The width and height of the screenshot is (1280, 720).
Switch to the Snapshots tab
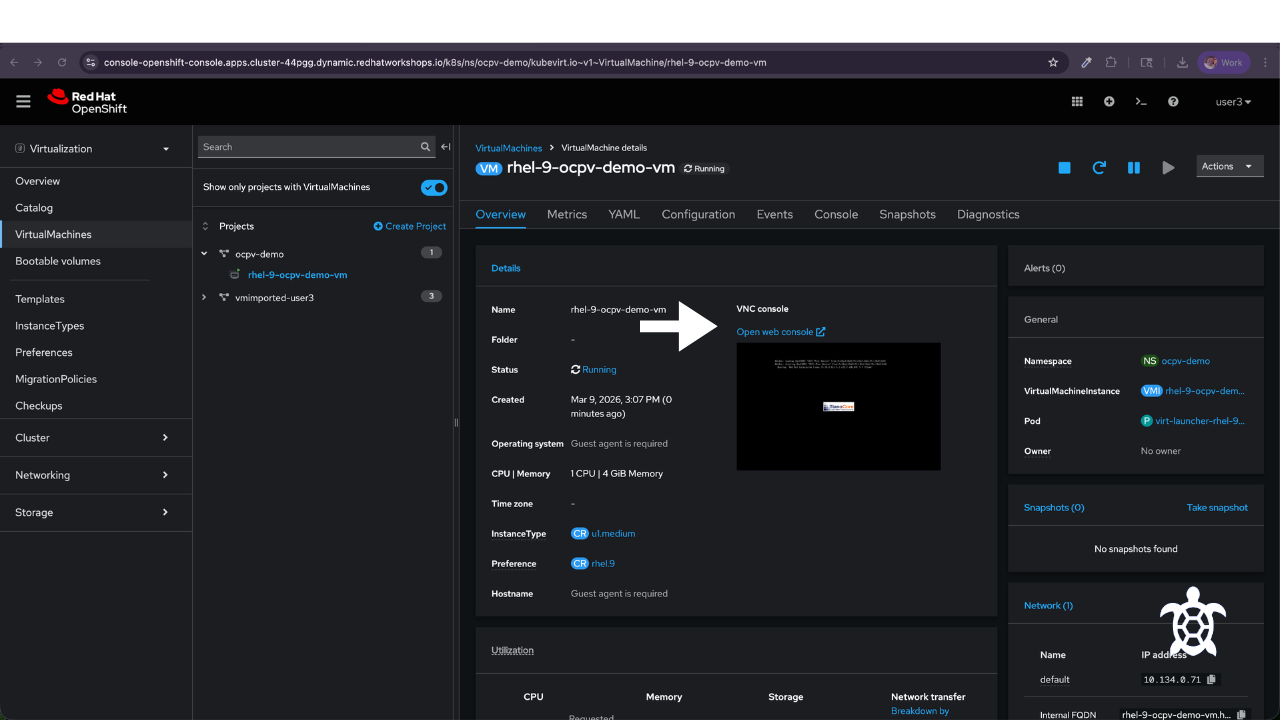click(x=907, y=214)
